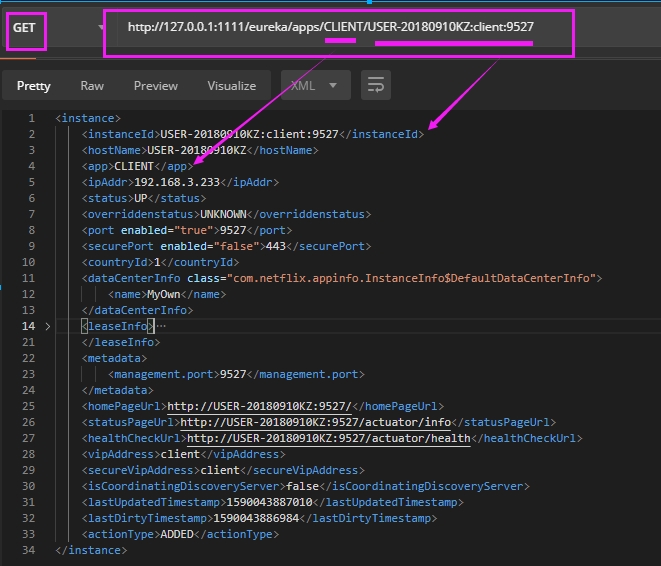Click the instanceId value USER-20180910KZ:client:9527

click(x=249, y=134)
